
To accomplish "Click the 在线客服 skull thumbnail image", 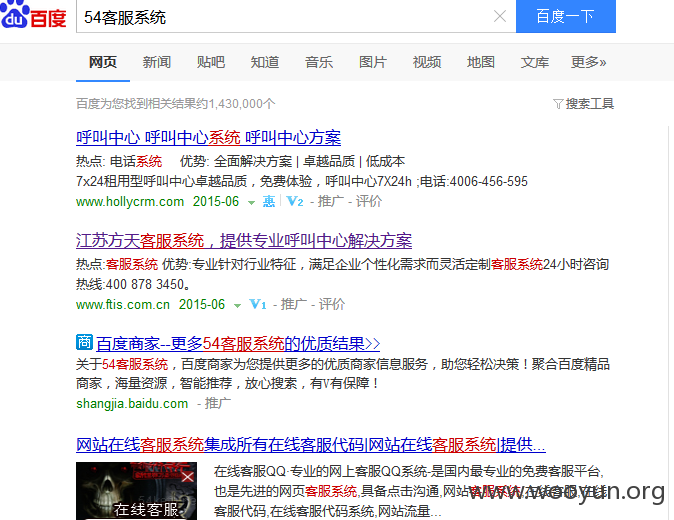I will click(x=136, y=491).
